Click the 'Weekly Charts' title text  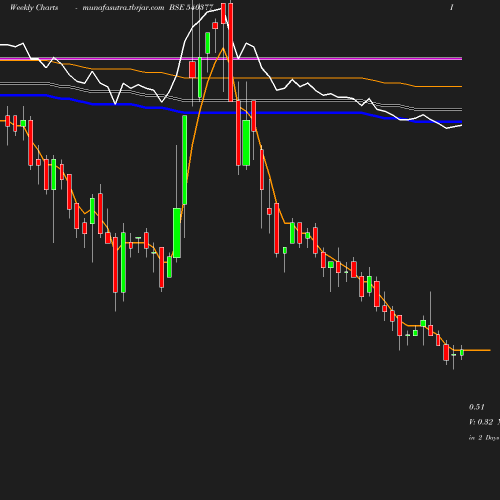click(34, 7)
